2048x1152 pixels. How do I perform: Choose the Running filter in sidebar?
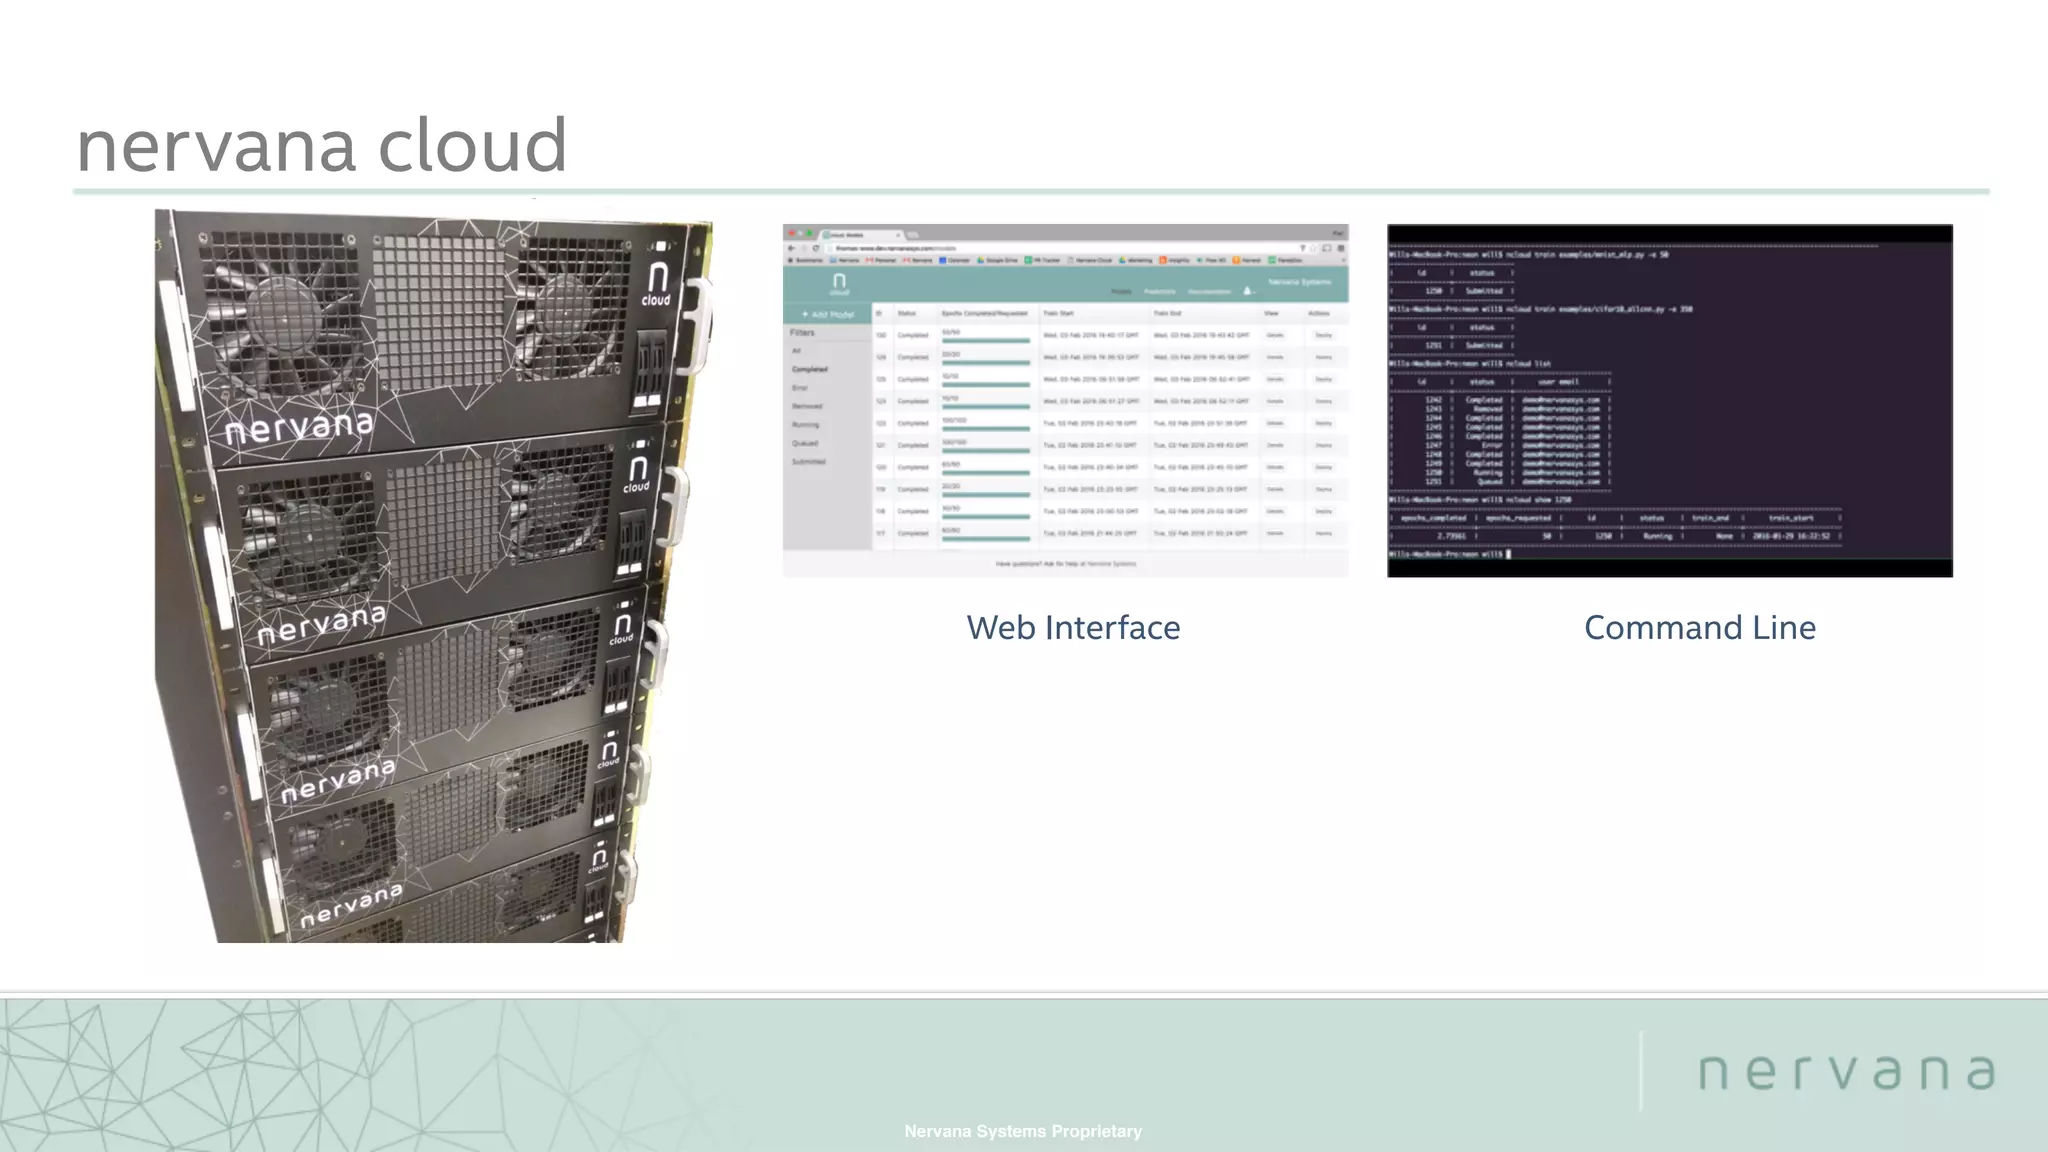(x=805, y=424)
